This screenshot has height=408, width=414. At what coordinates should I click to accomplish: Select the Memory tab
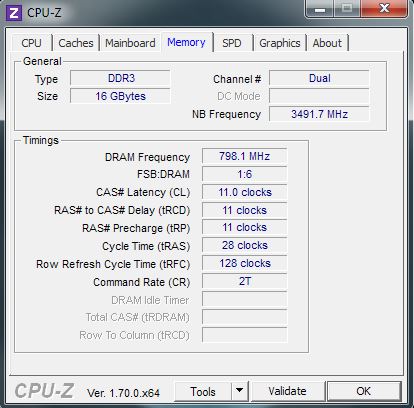pyautogui.click(x=186, y=42)
